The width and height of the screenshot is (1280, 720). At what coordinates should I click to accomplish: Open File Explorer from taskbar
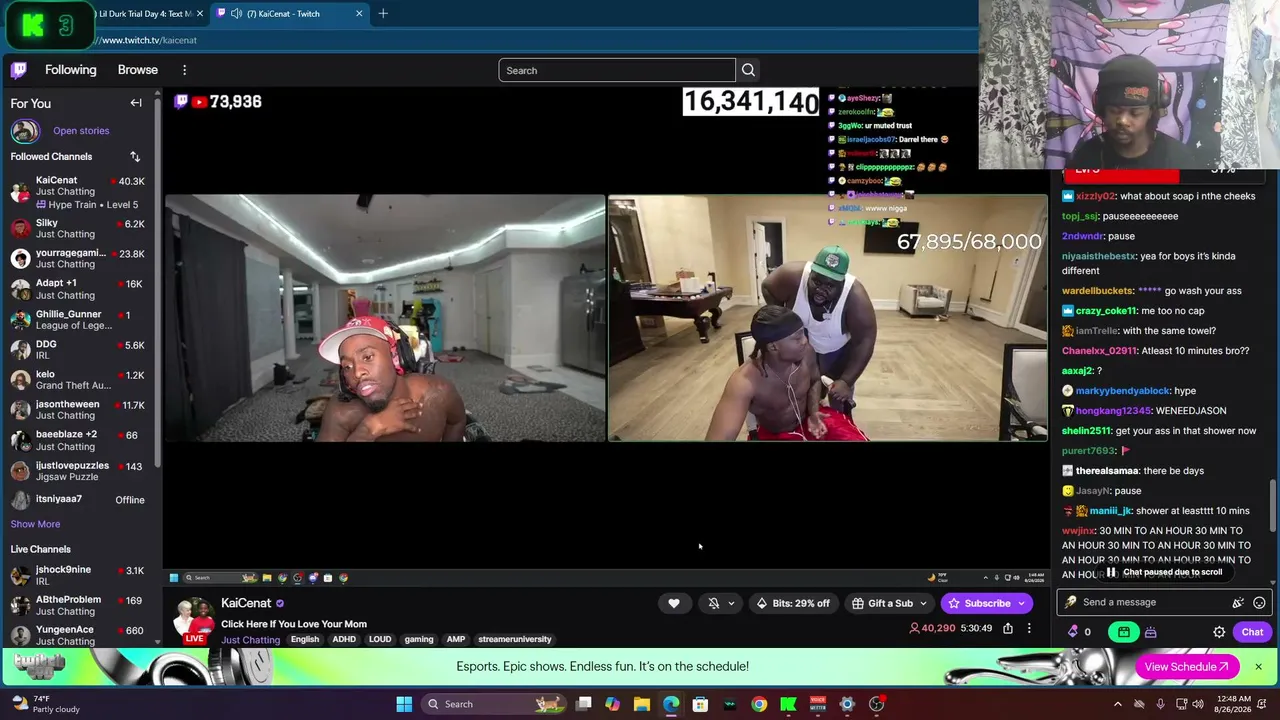pyautogui.click(x=642, y=704)
